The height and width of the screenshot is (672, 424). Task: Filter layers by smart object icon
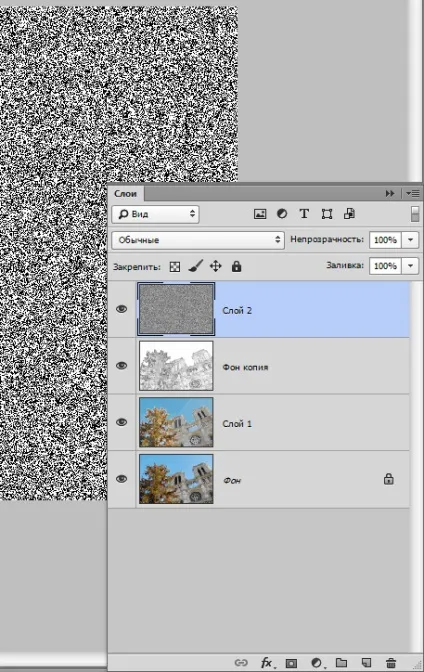point(349,213)
